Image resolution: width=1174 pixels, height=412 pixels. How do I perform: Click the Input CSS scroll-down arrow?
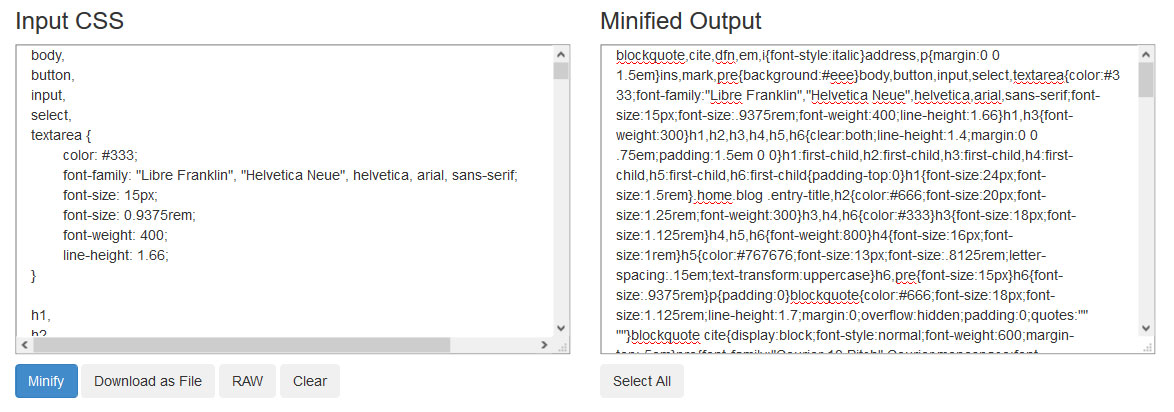coord(561,328)
